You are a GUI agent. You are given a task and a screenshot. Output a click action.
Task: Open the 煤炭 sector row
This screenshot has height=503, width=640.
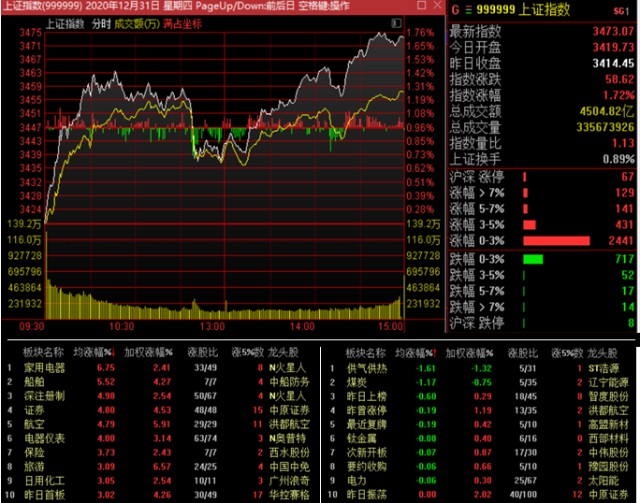coord(358,381)
